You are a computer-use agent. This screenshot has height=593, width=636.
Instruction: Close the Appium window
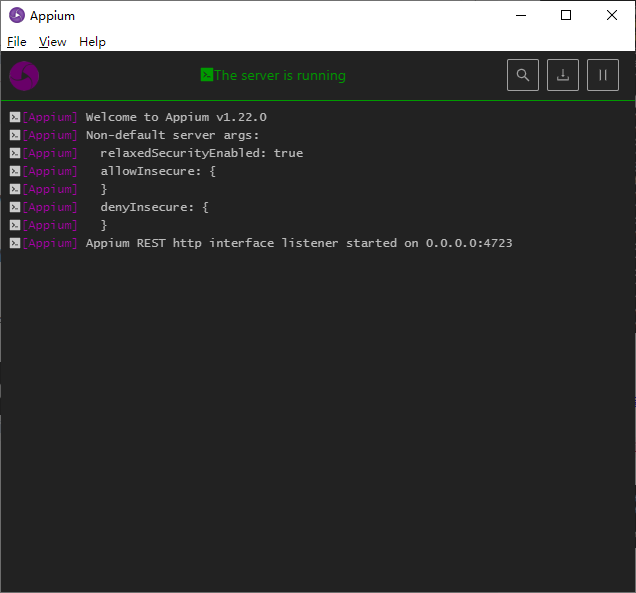[x=612, y=15]
